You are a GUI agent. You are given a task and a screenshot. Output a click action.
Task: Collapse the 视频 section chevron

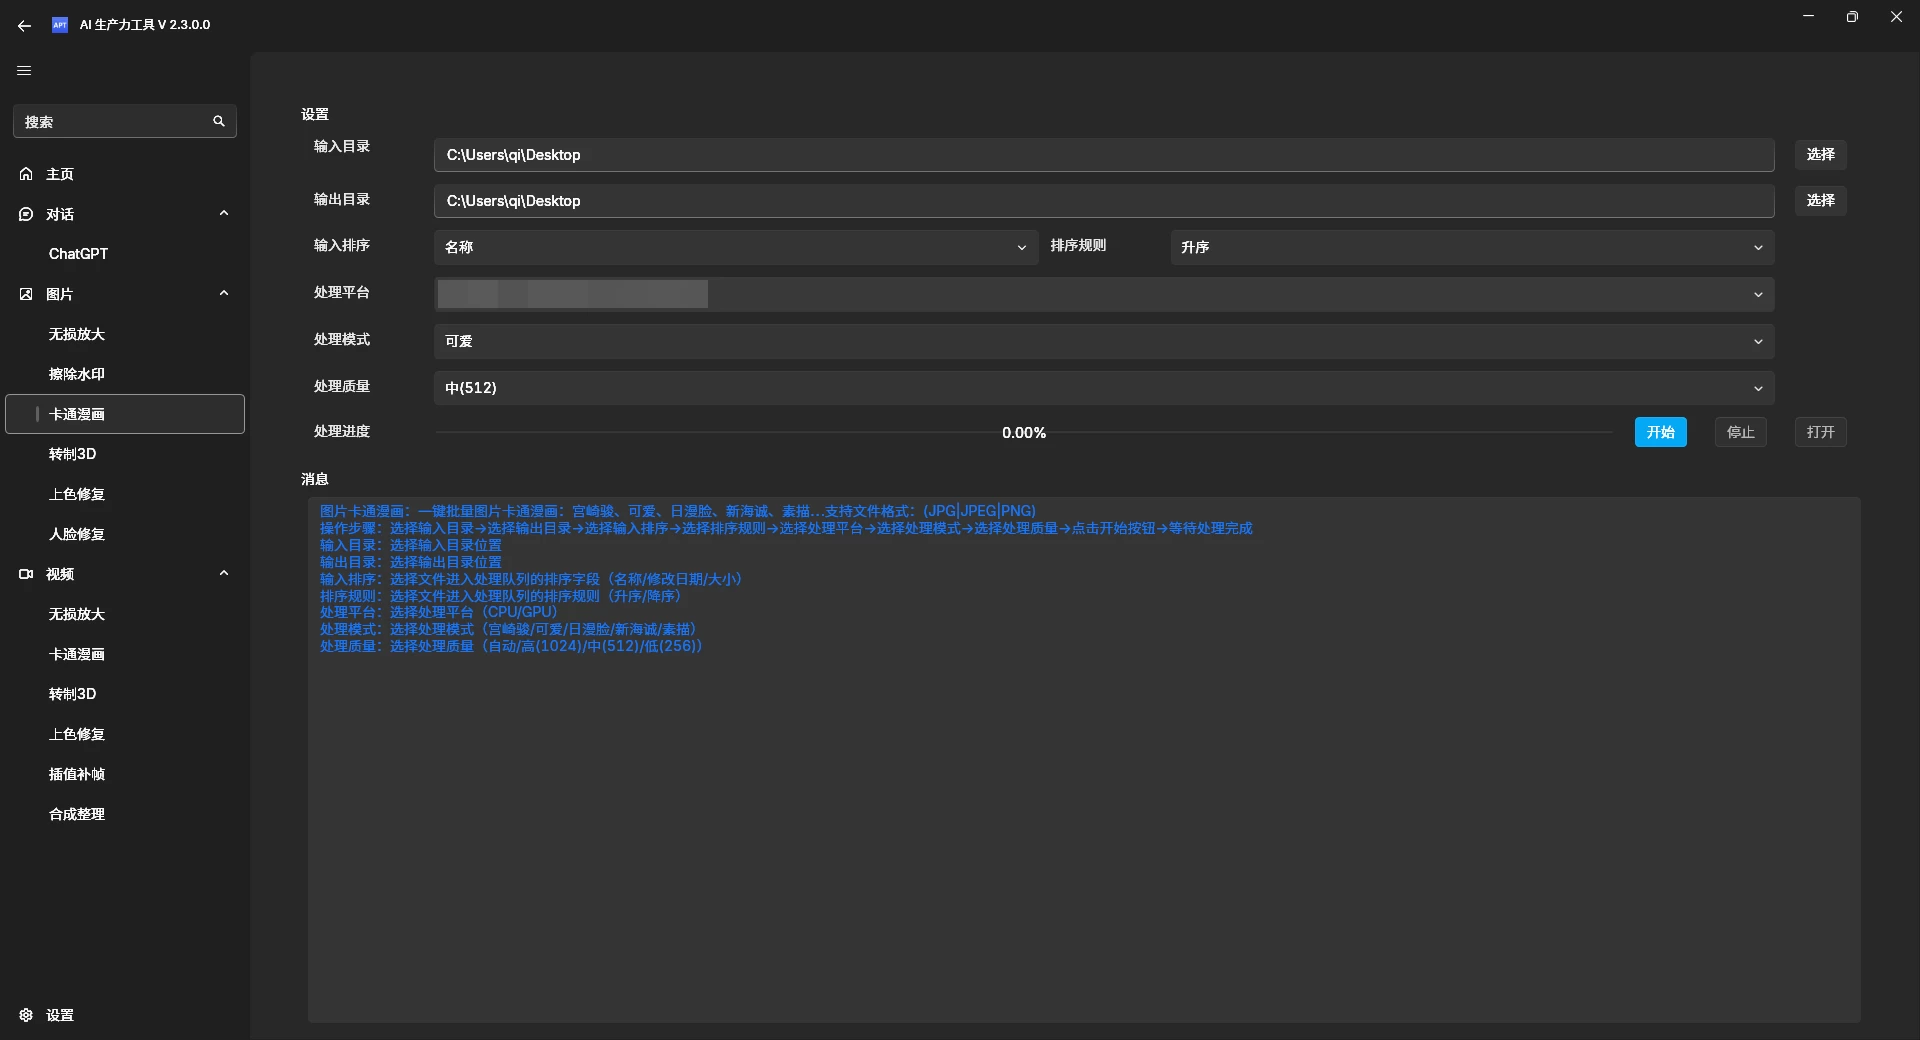(224, 573)
